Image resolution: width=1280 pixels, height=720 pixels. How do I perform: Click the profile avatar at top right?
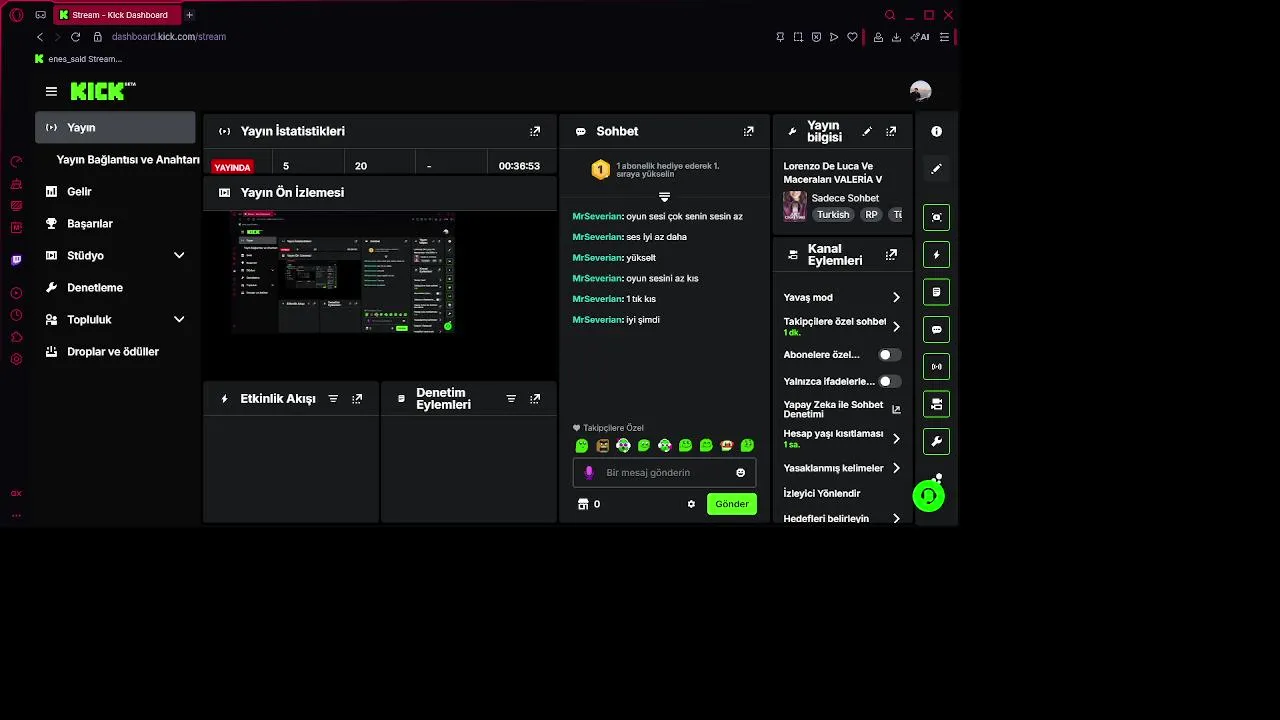click(x=920, y=91)
